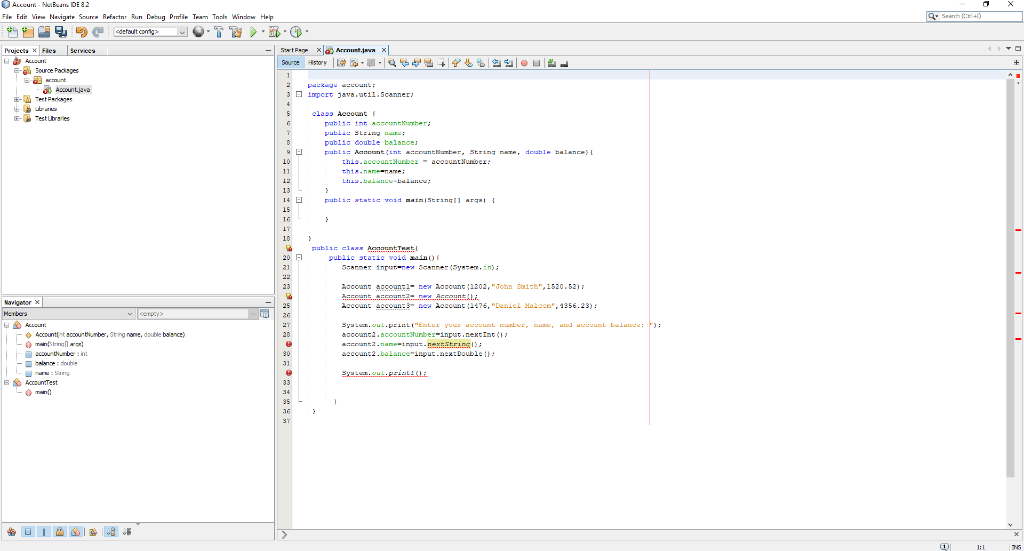Expand the Test Libraries tree node
Screen dimensions: 1024x551
click(17, 118)
